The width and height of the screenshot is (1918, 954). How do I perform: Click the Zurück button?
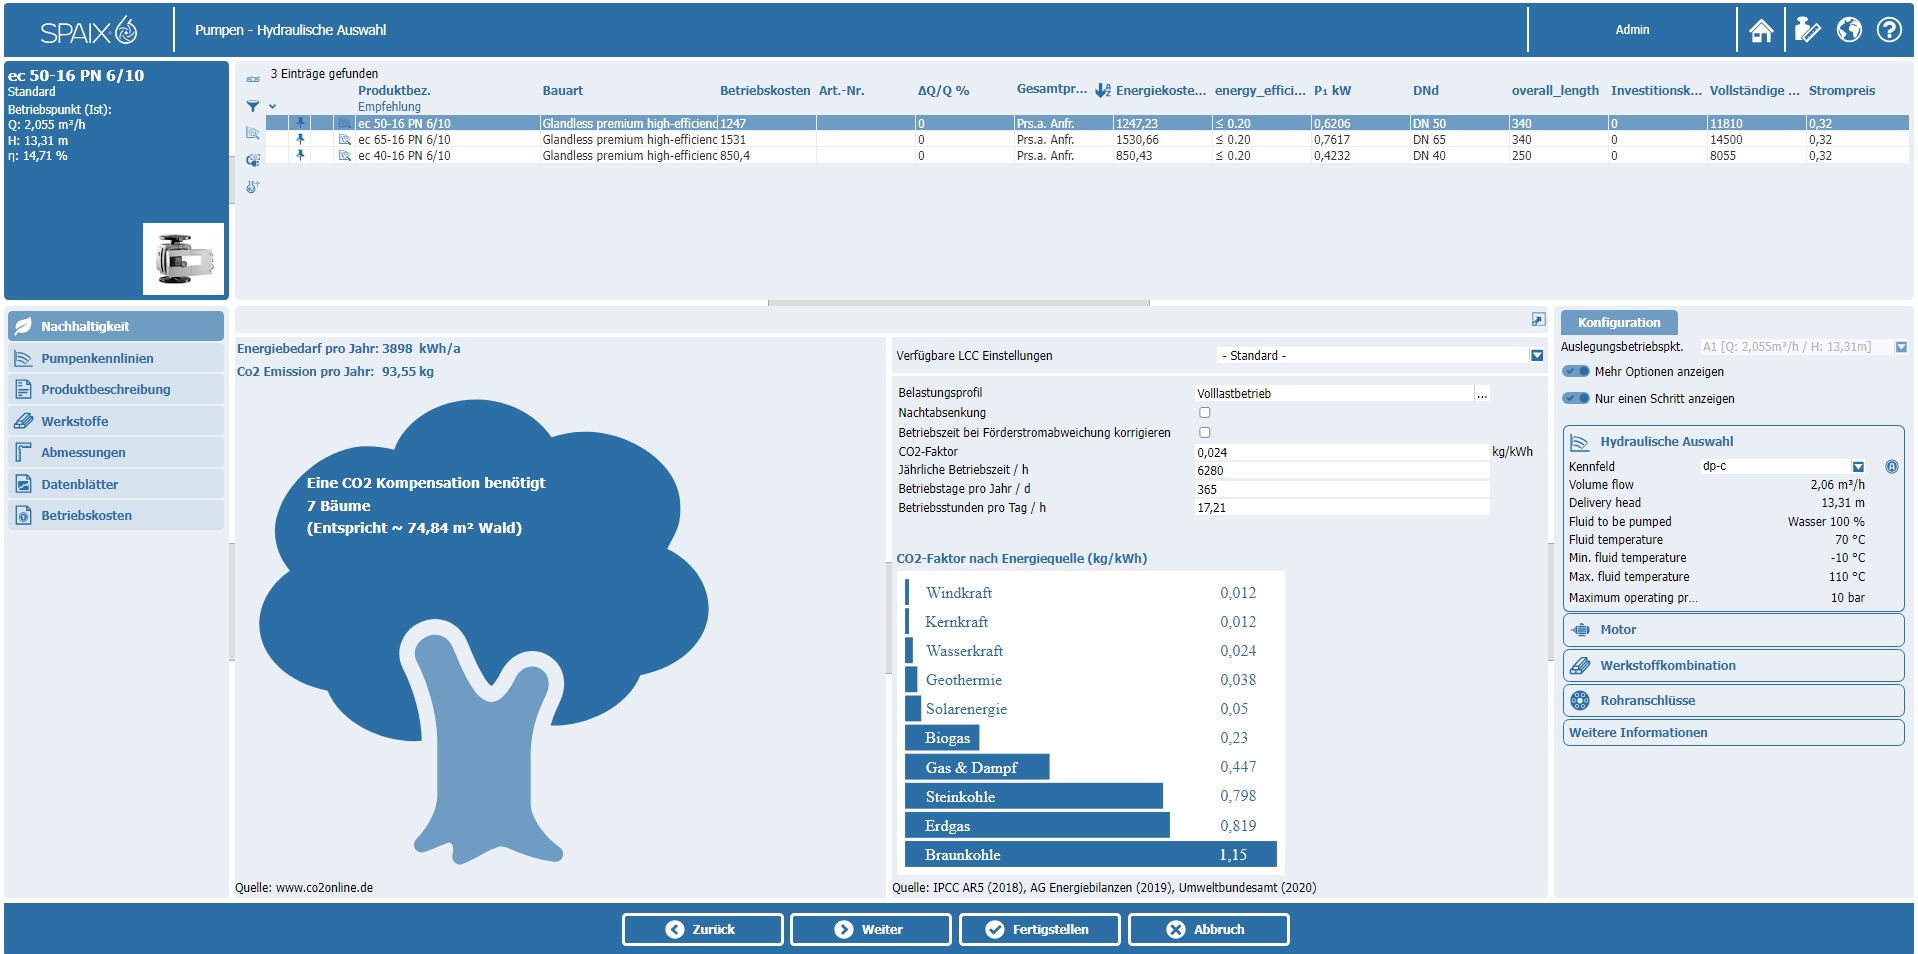click(x=702, y=930)
